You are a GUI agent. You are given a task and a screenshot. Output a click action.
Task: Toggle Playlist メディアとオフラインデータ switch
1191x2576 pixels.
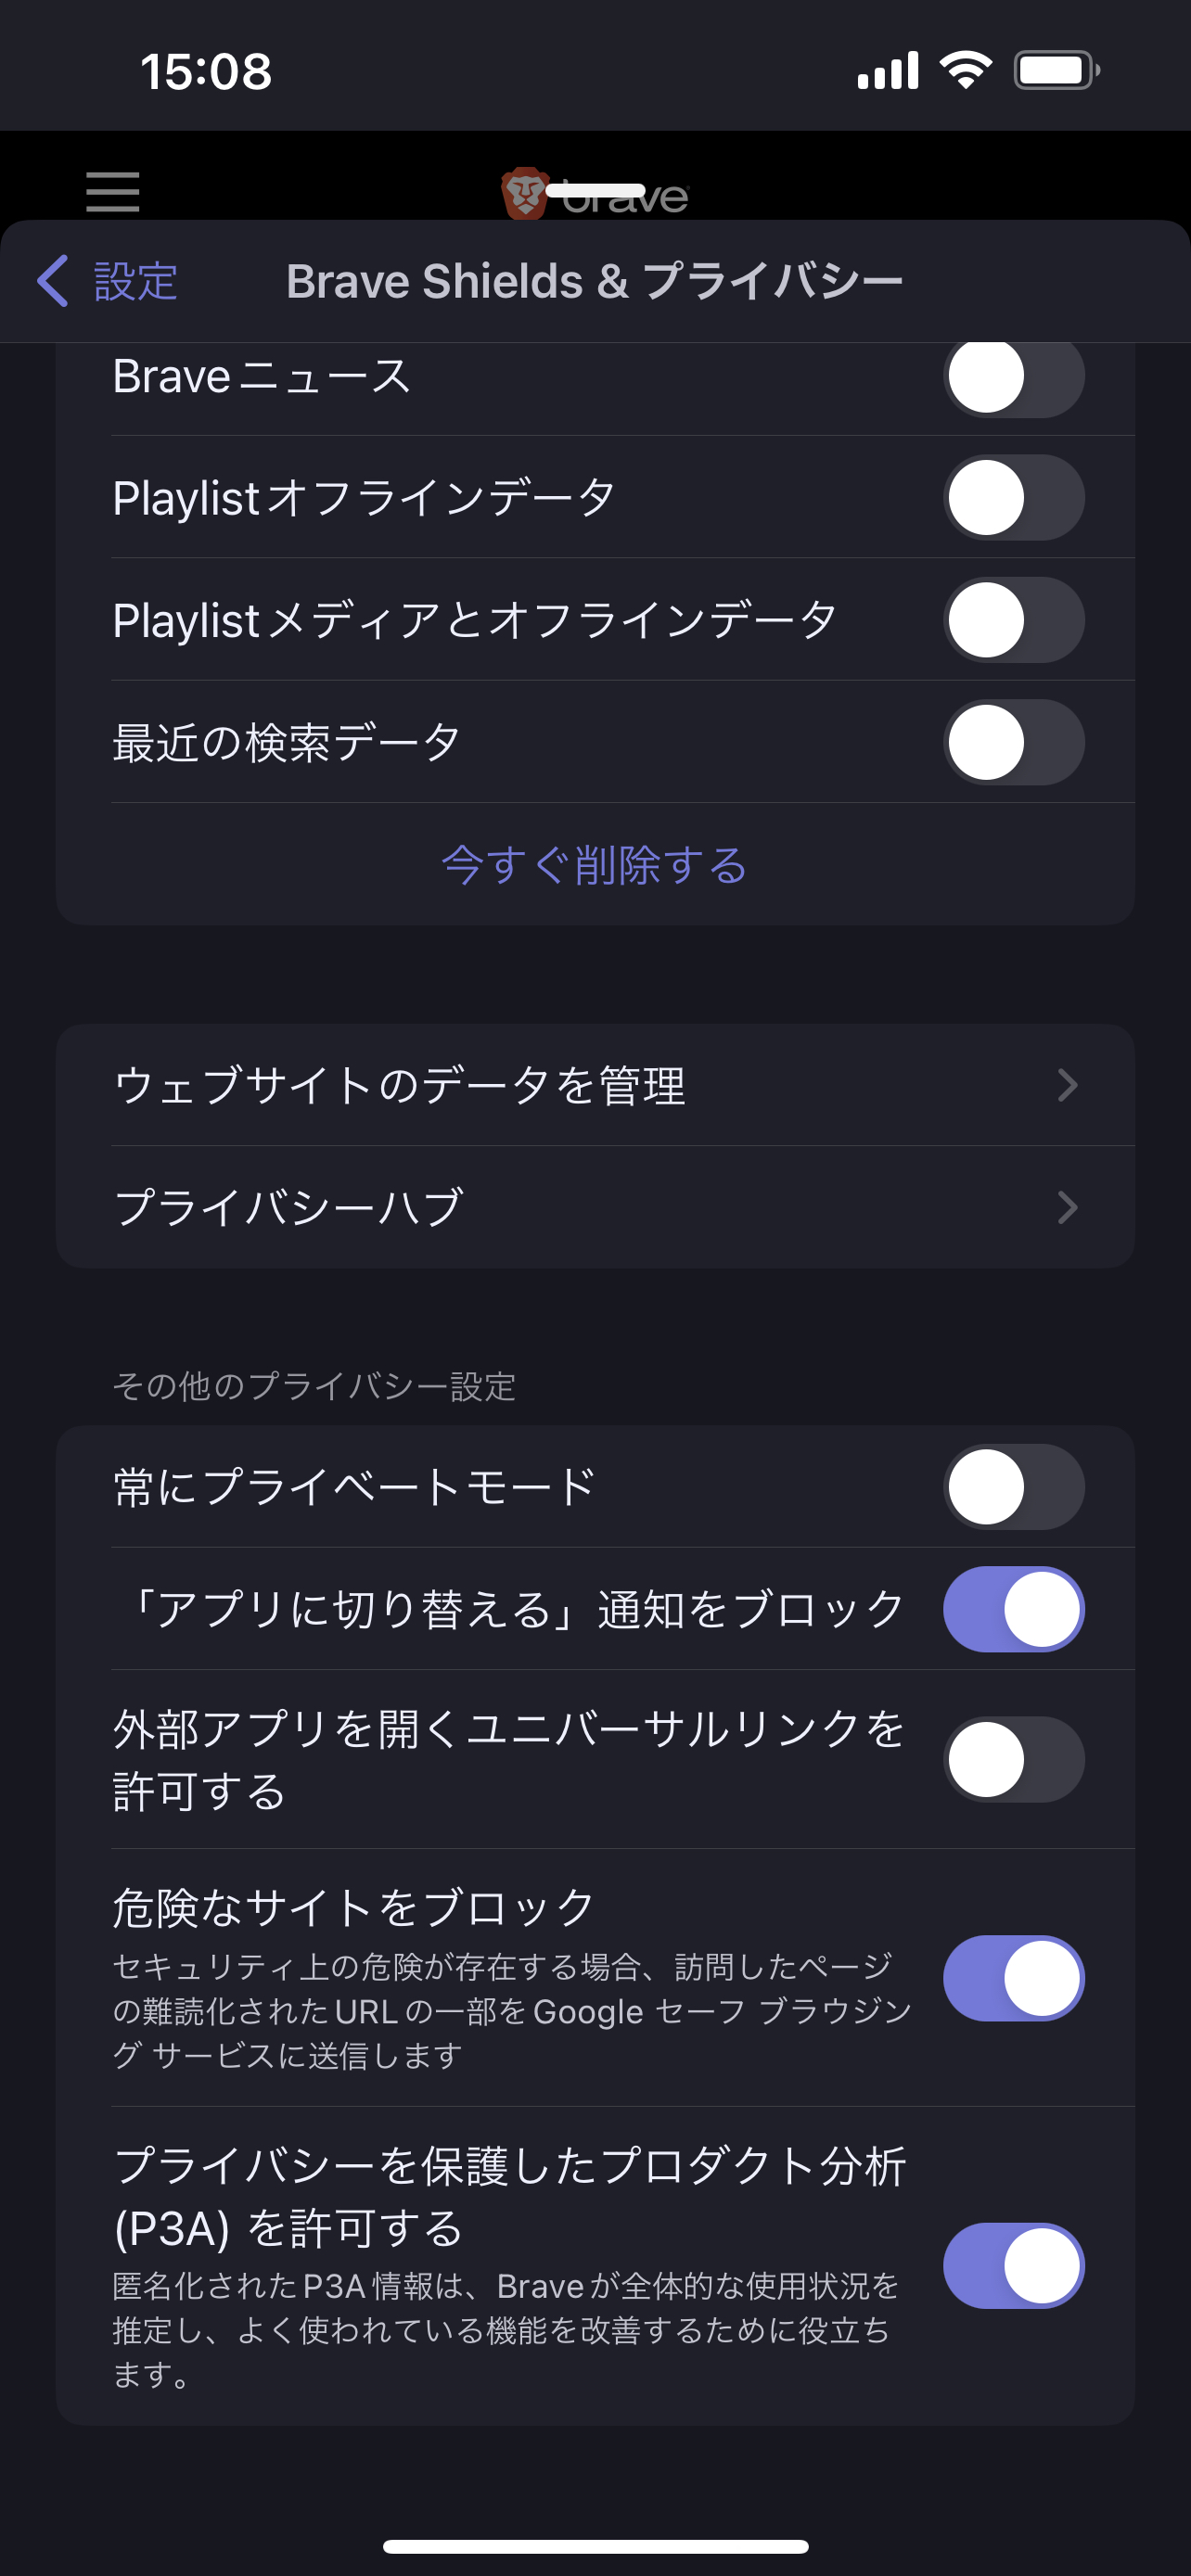coord(1014,620)
